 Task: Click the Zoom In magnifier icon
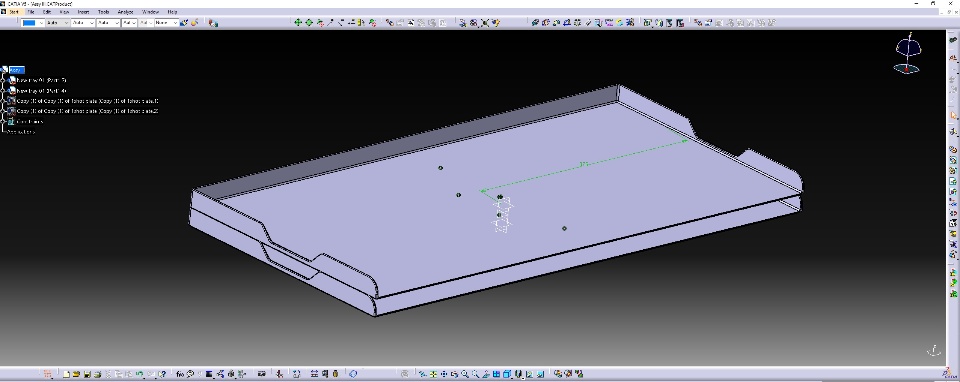pos(465,374)
